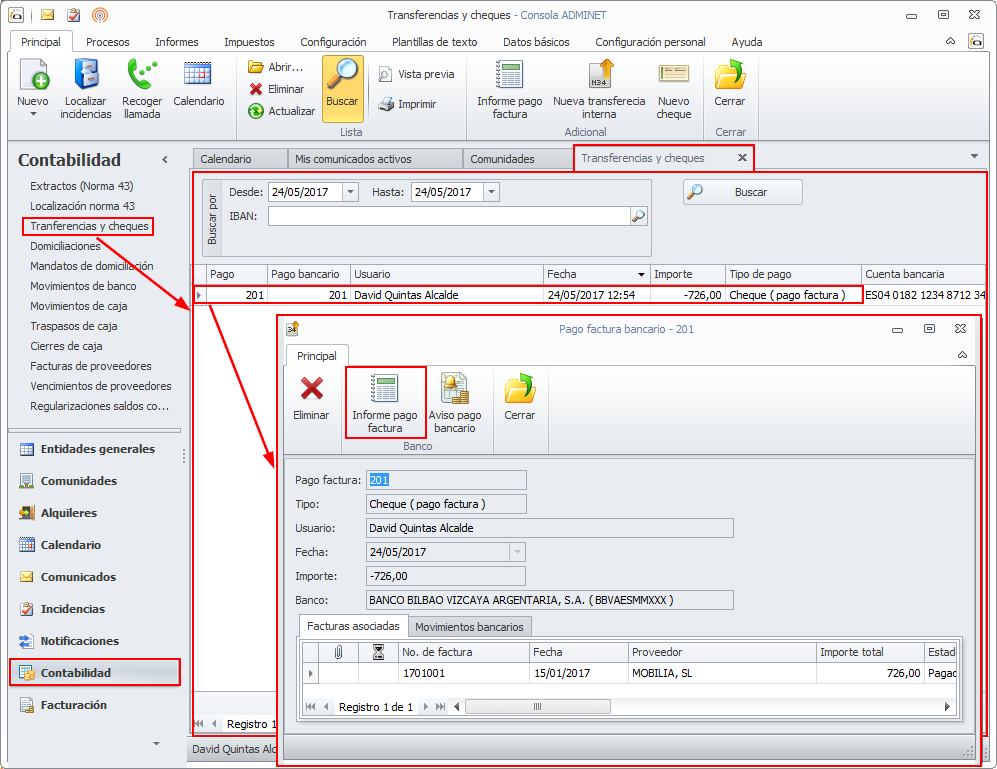Collapse the main ribbon chevron
This screenshot has height=769, width=997.
click(x=950, y=41)
